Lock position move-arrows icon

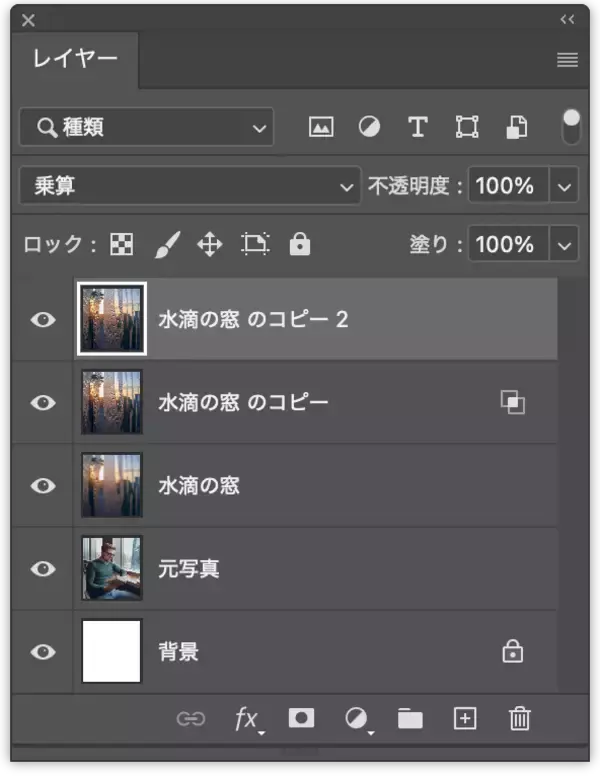pyautogui.click(x=210, y=244)
